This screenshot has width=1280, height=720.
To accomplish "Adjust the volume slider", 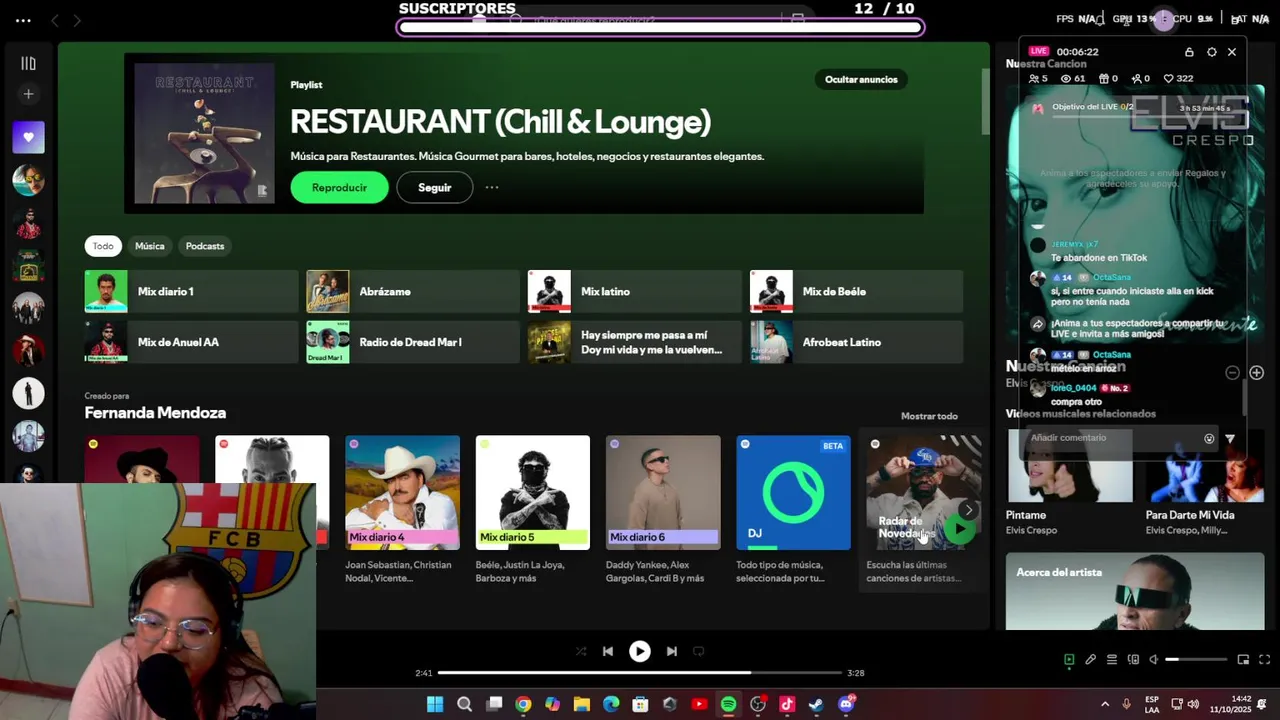I will pyautogui.click(x=1196, y=659).
